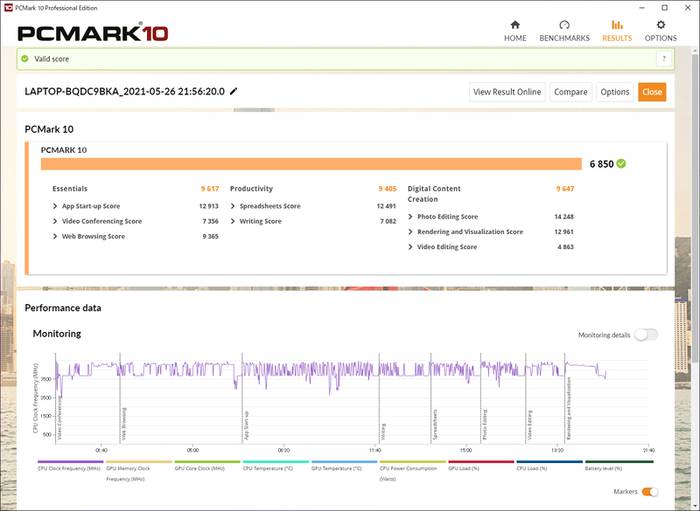Open the Benchmarks gauge icon
The height and width of the screenshot is (511, 700).
(564, 25)
